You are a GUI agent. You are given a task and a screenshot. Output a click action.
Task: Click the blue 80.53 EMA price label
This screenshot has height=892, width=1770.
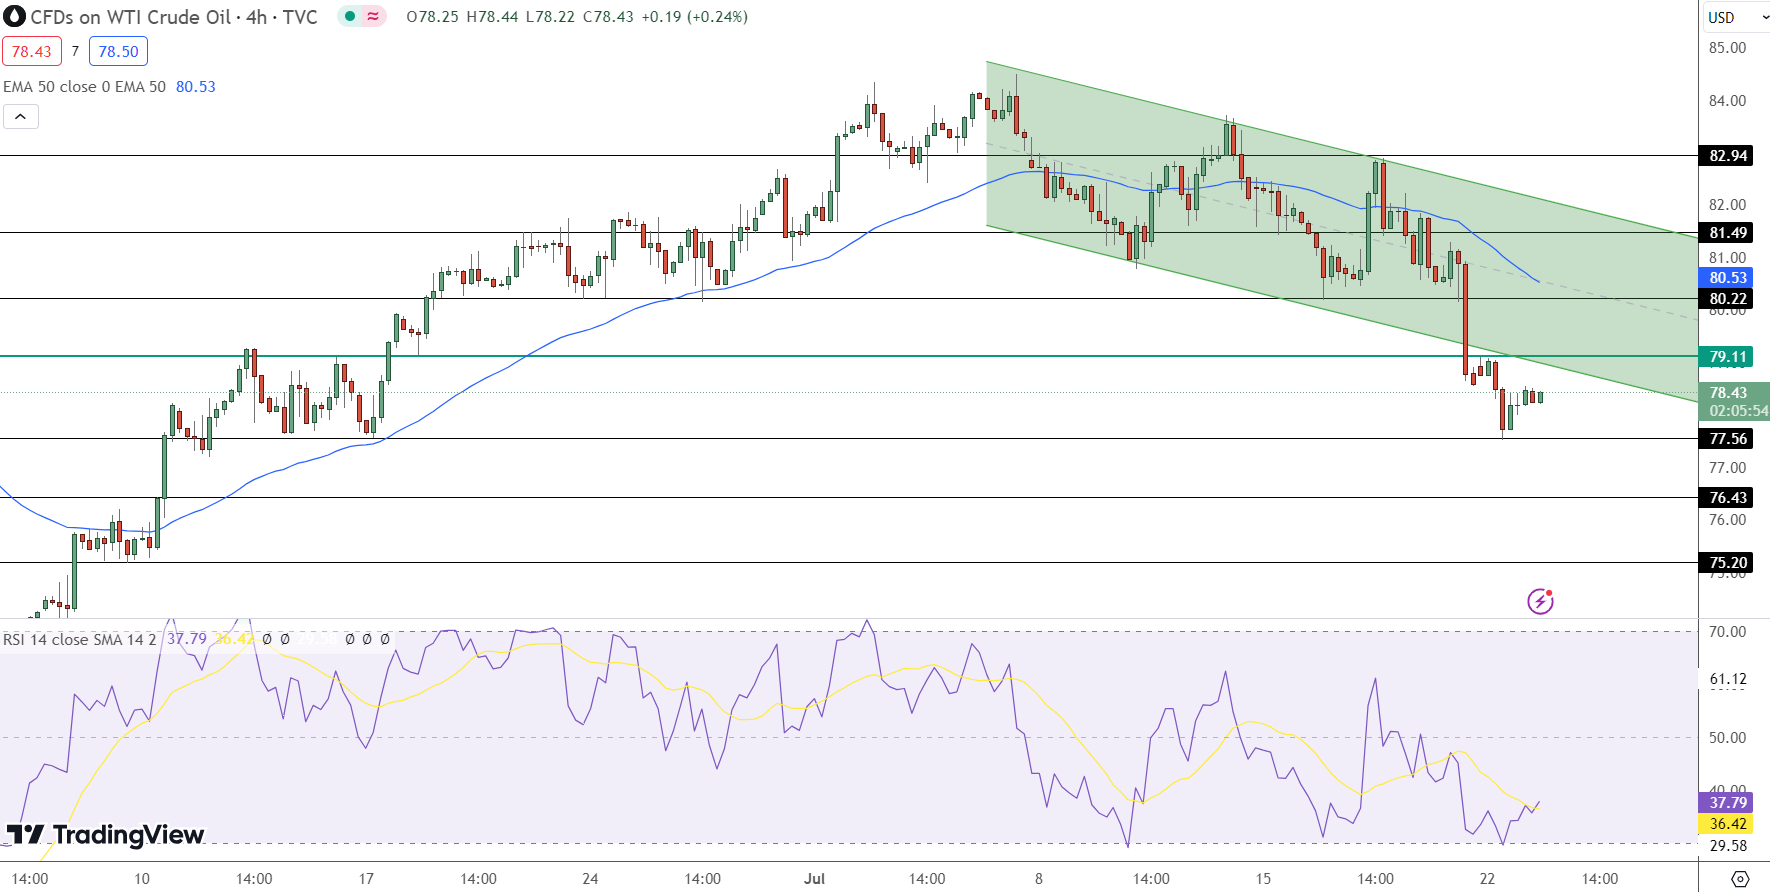[1727, 278]
